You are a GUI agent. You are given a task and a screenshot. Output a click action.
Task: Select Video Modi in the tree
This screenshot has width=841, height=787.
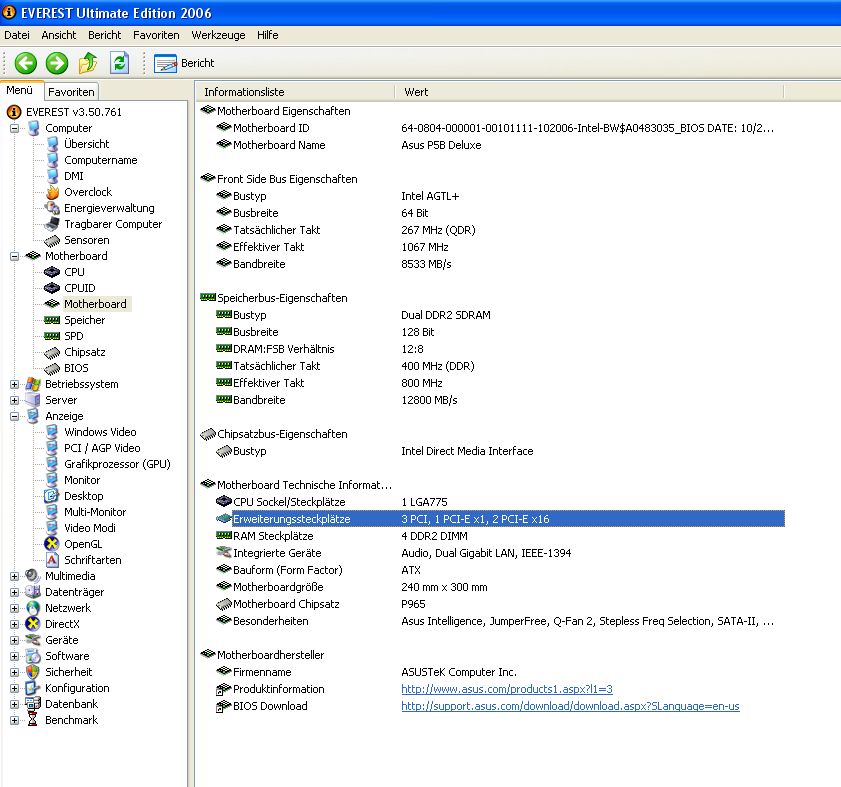coord(90,528)
